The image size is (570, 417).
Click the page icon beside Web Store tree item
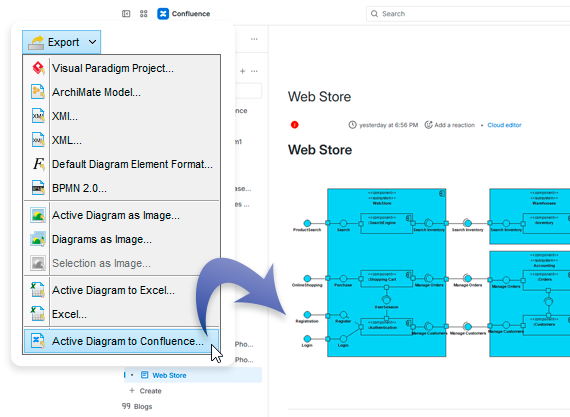click(x=145, y=375)
